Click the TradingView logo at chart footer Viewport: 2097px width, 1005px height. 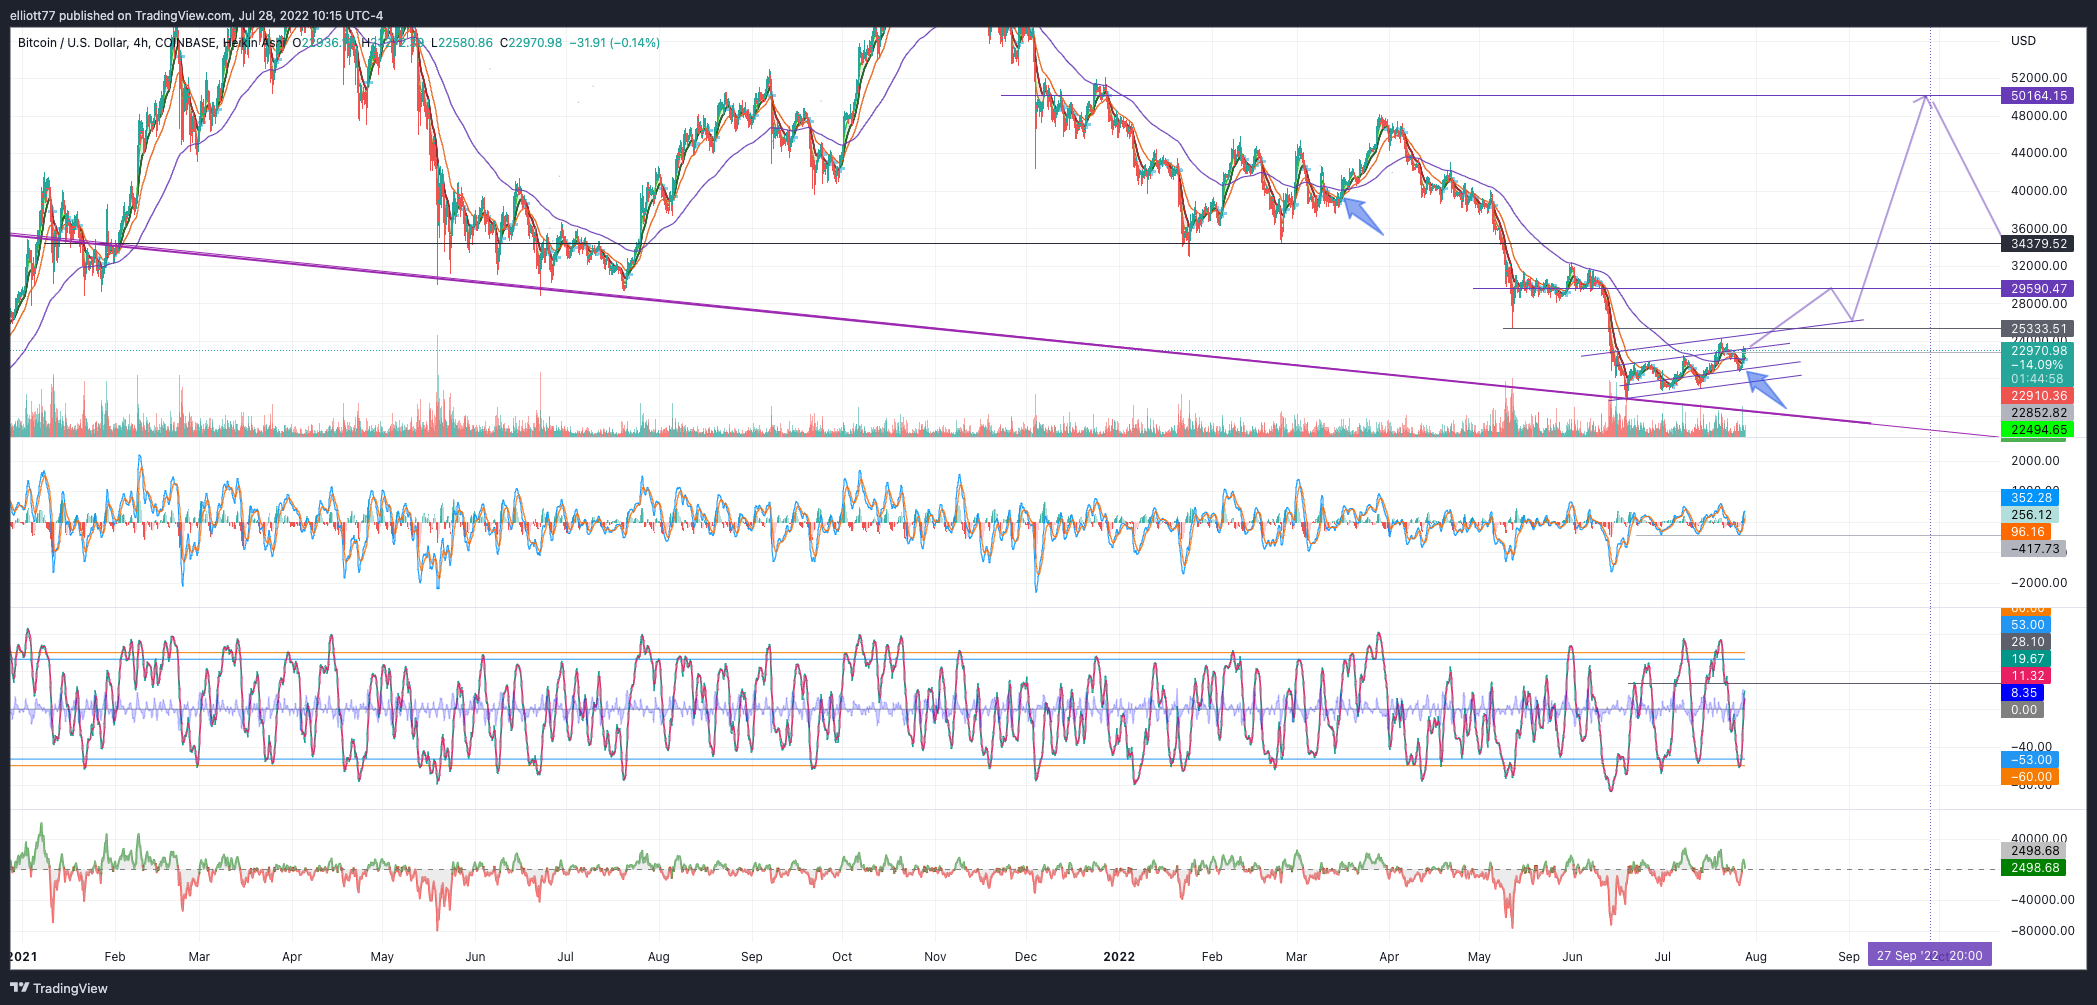(59, 988)
